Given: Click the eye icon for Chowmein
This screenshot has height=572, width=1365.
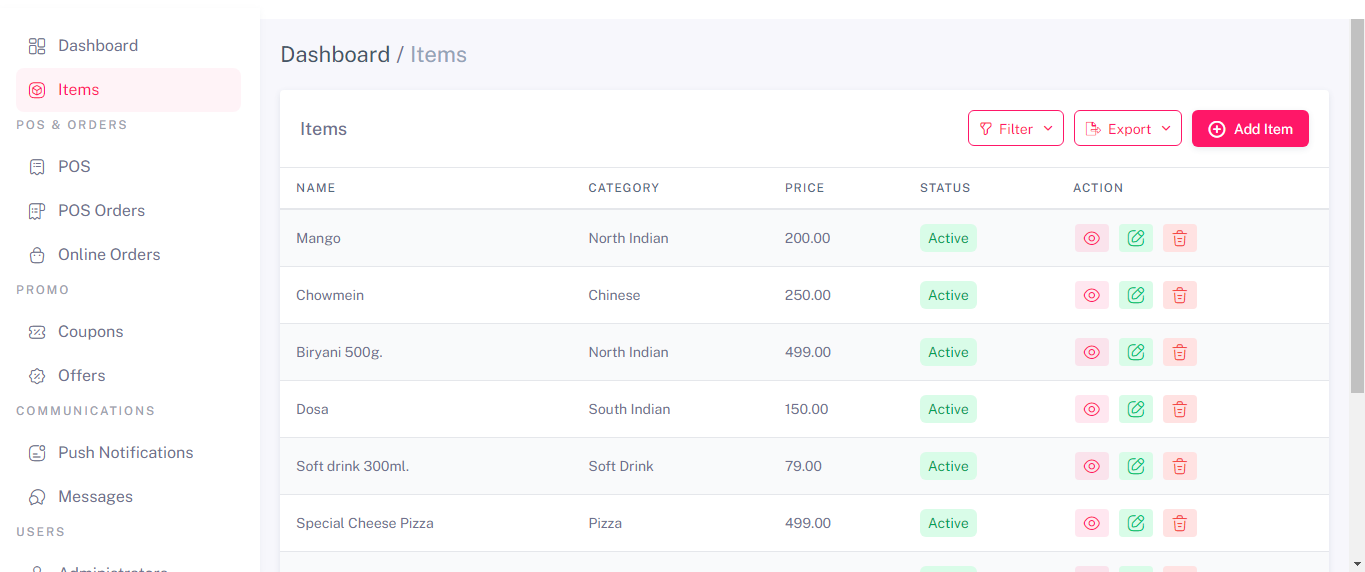Looking at the screenshot, I should [x=1092, y=295].
